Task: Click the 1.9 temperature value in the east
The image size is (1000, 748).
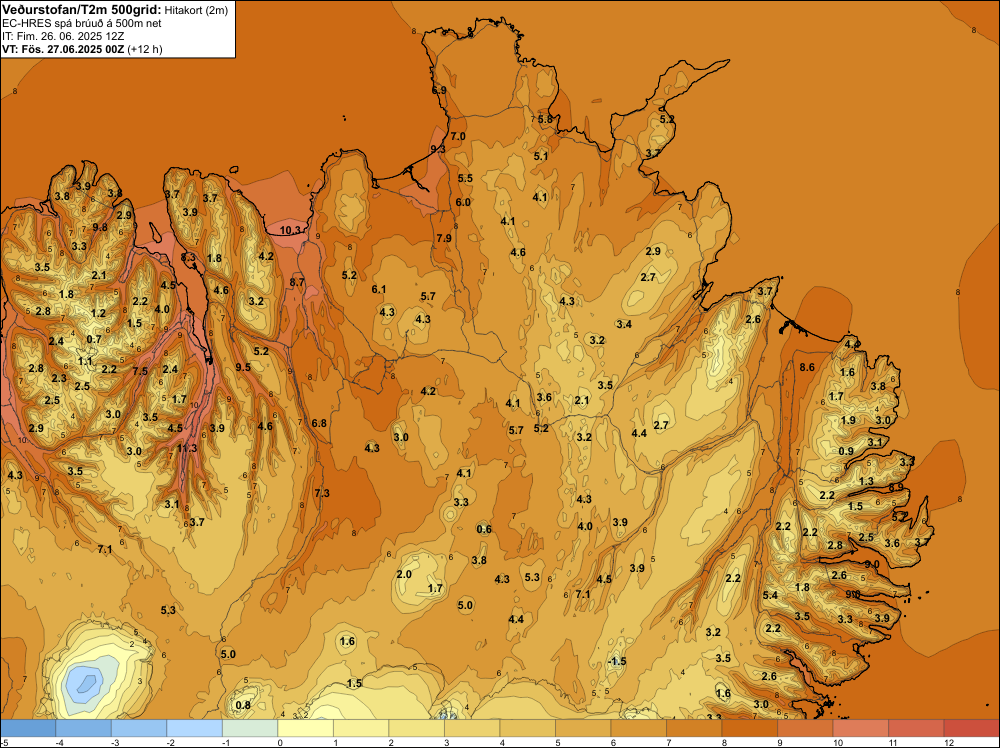Action: pos(848,420)
